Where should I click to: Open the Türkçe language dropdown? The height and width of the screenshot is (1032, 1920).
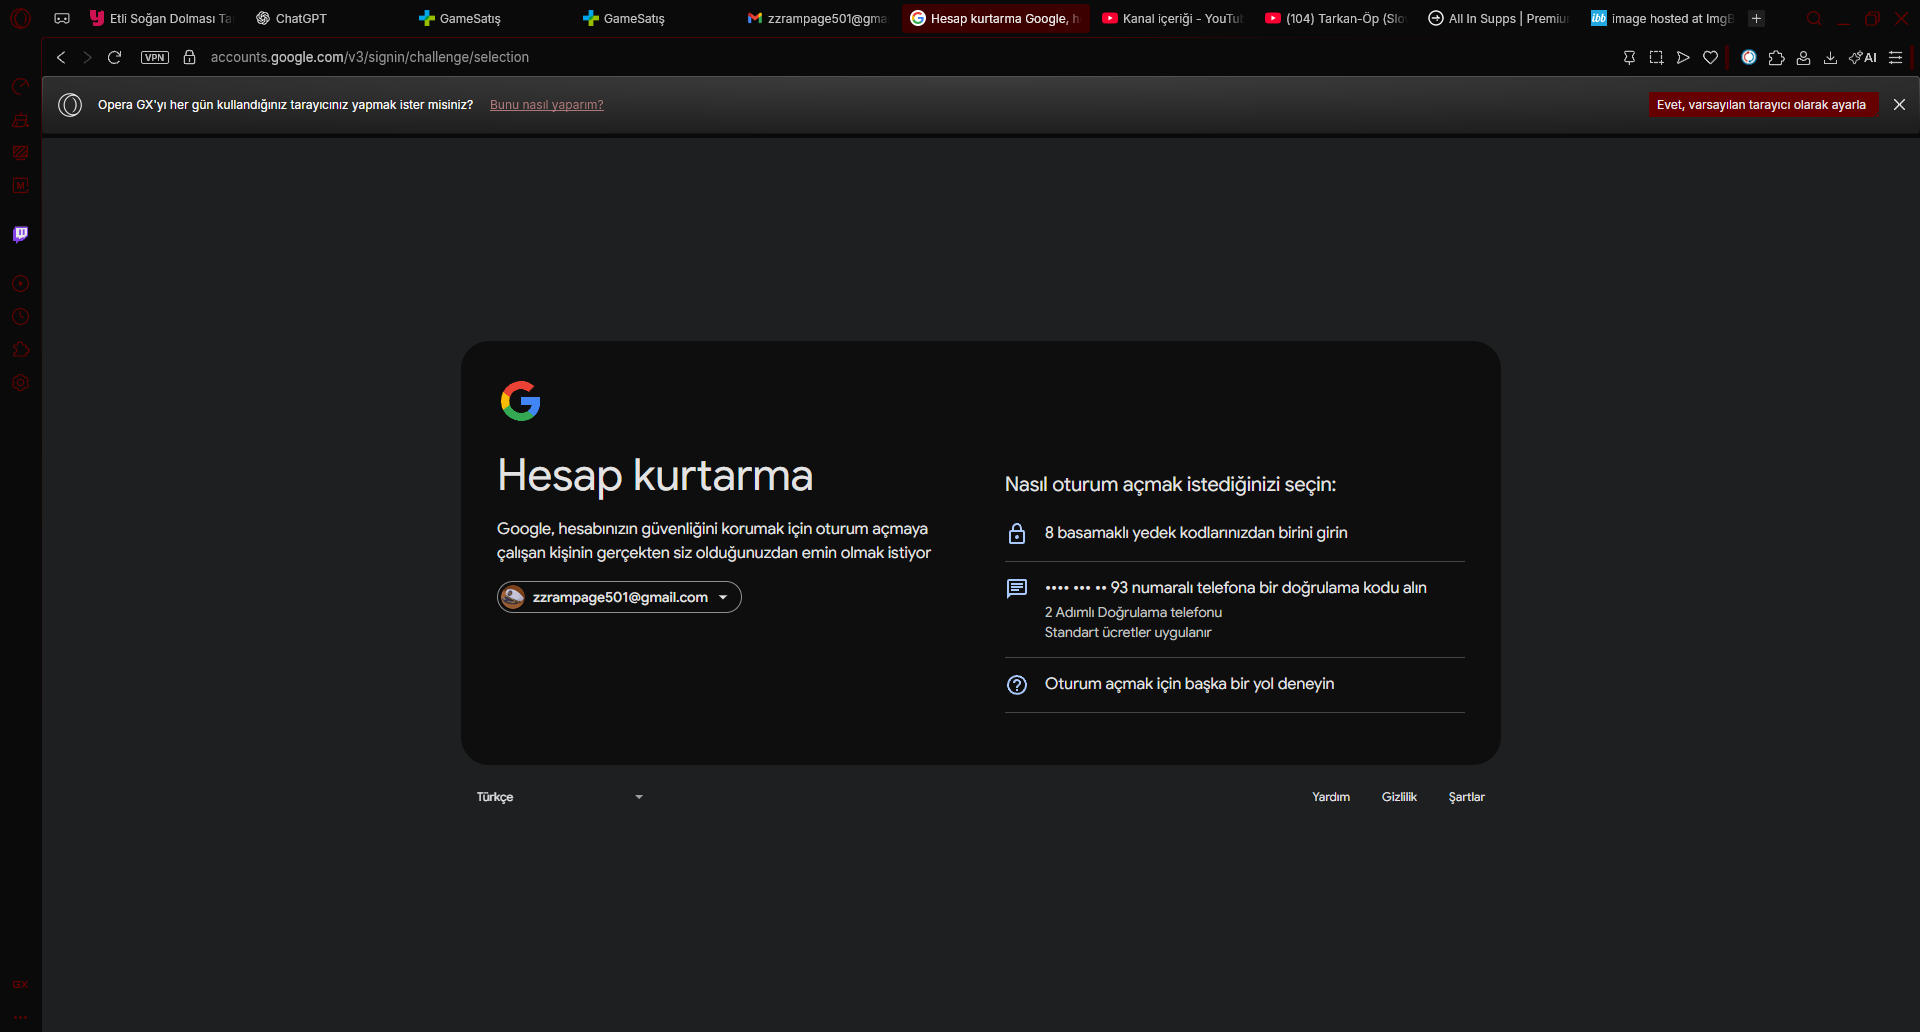(560, 797)
